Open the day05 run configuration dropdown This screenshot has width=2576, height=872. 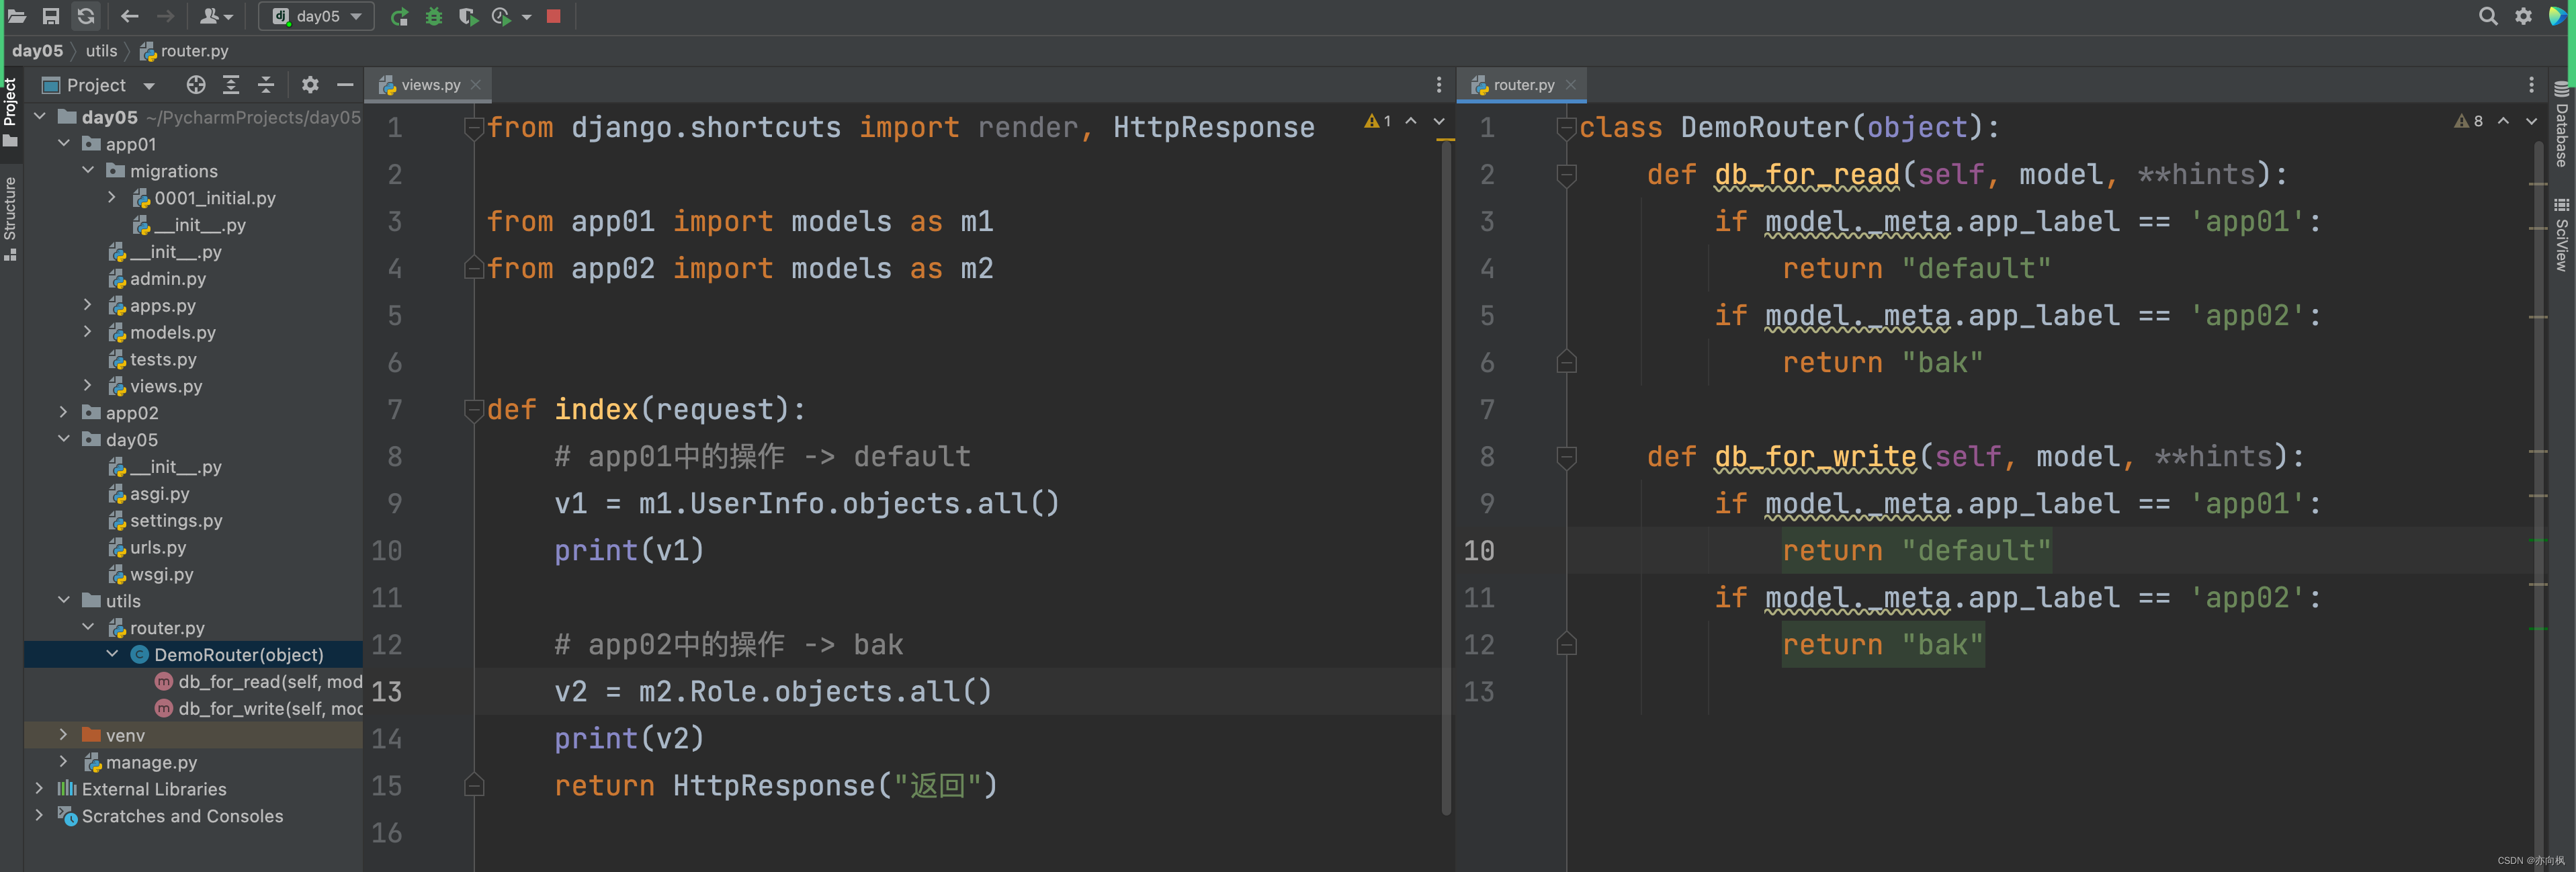(x=317, y=16)
